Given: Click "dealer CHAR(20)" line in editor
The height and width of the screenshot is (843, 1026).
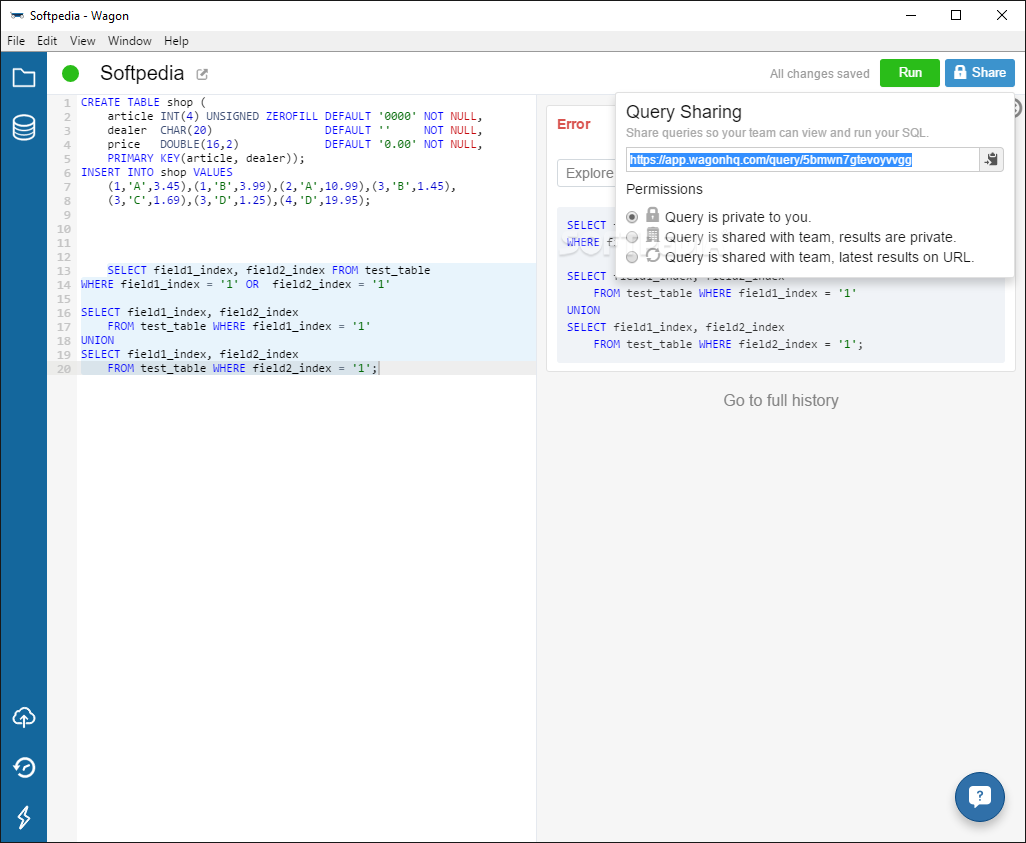Looking at the screenshot, I should coord(160,130).
